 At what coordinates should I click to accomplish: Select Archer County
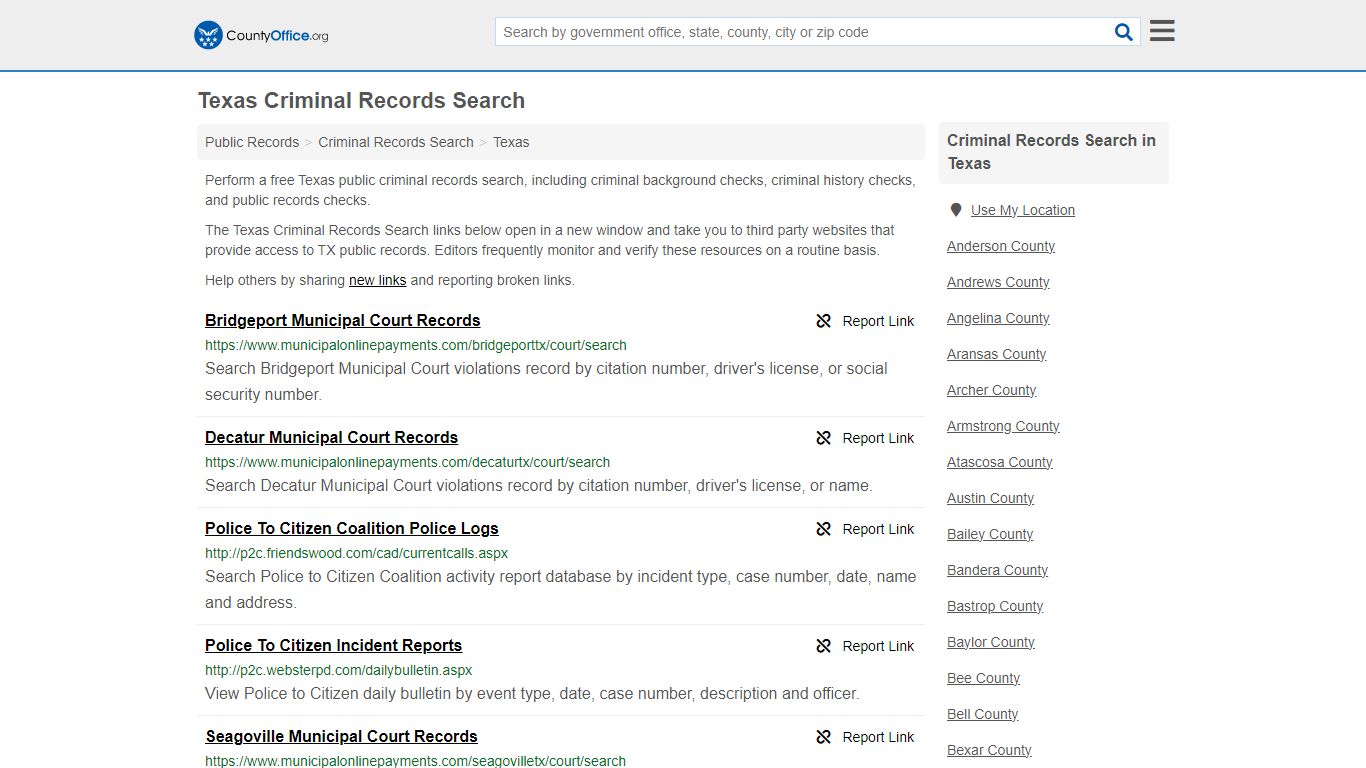tap(991, 390)
